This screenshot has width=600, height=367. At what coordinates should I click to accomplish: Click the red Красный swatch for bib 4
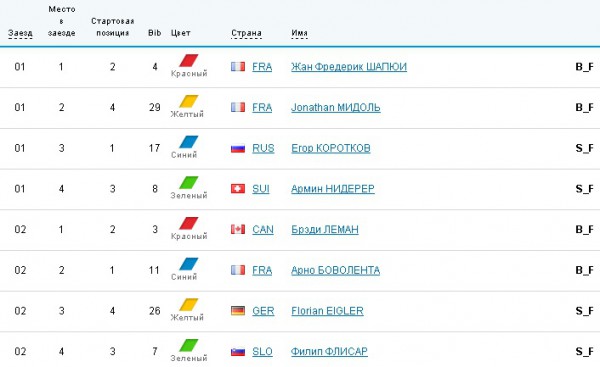pos(189,60)
